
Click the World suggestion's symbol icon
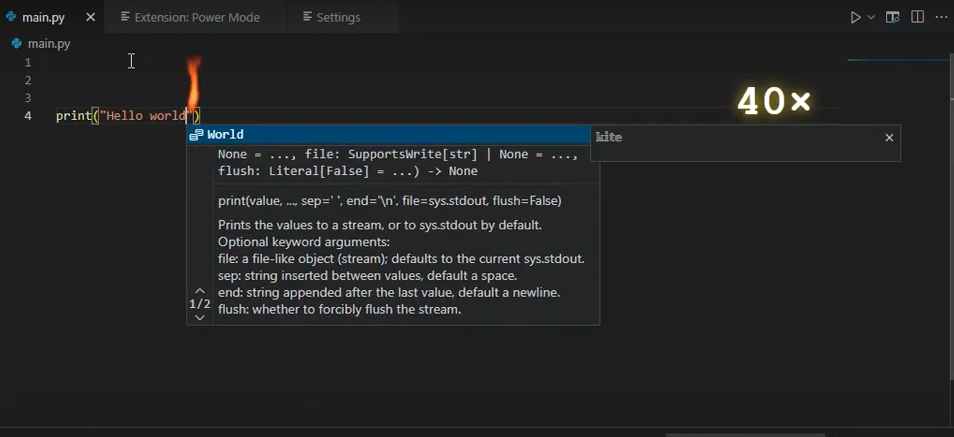[x=196, y=135]
